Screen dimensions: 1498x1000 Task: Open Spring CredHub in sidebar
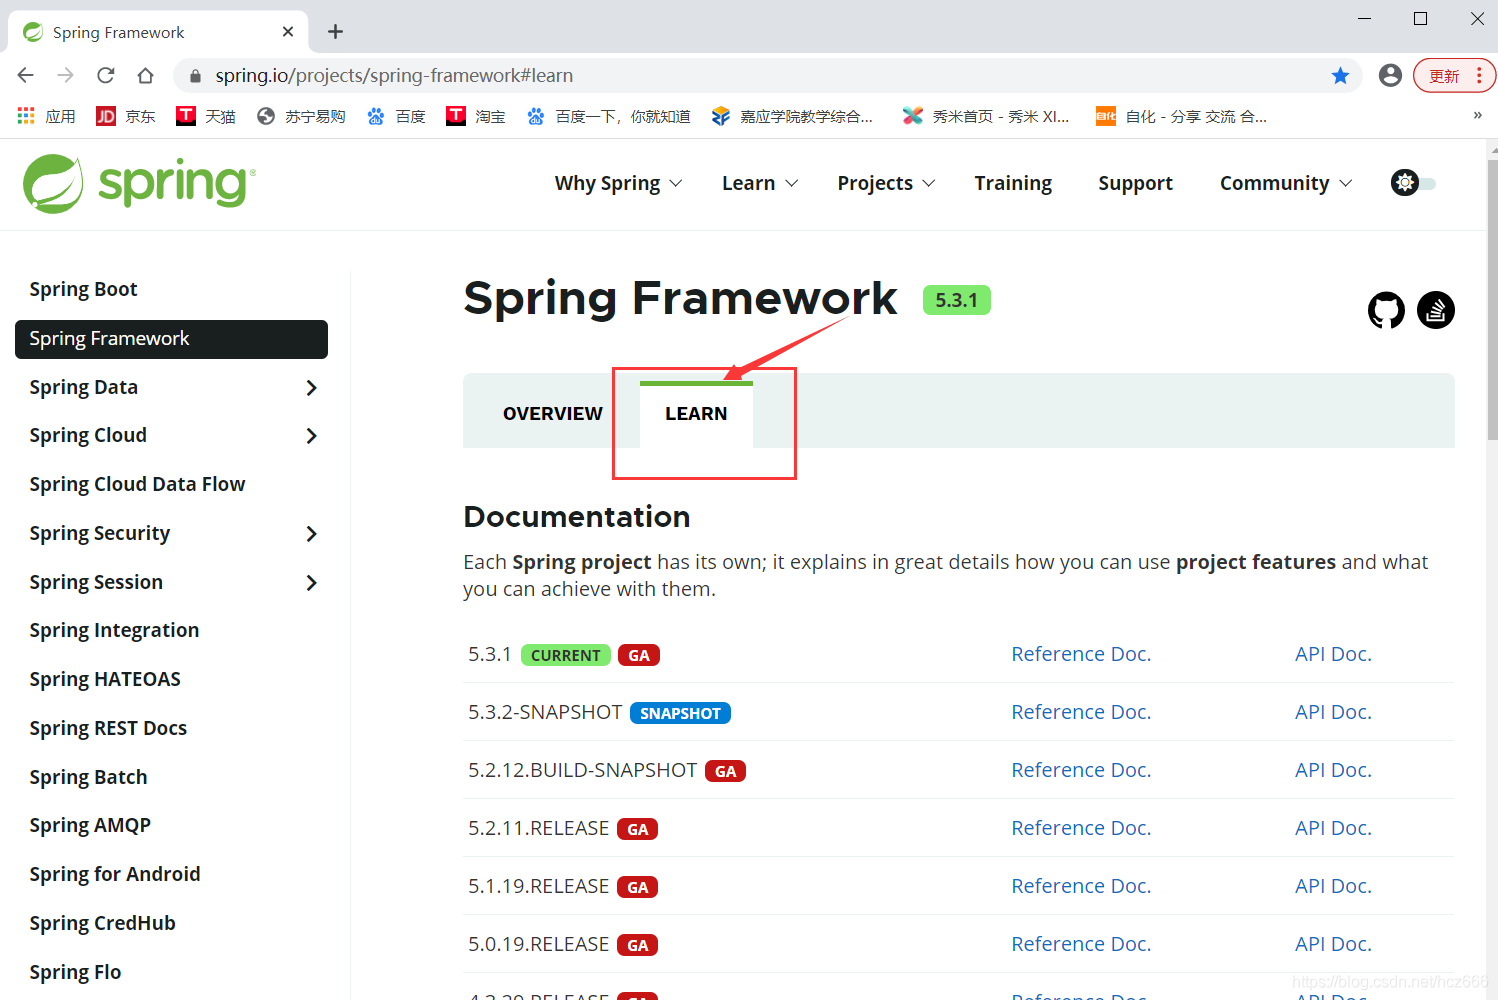(102, 923)
